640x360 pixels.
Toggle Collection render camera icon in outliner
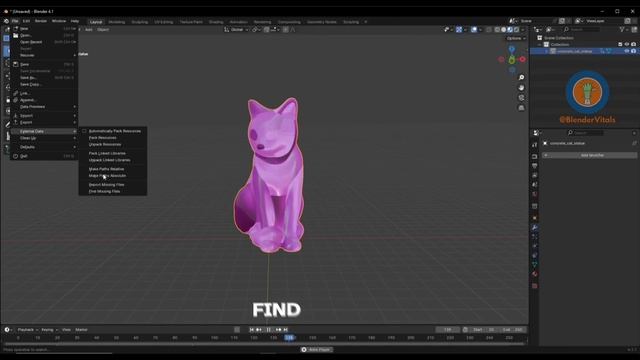pyautogui.click(x=633, y=44)
